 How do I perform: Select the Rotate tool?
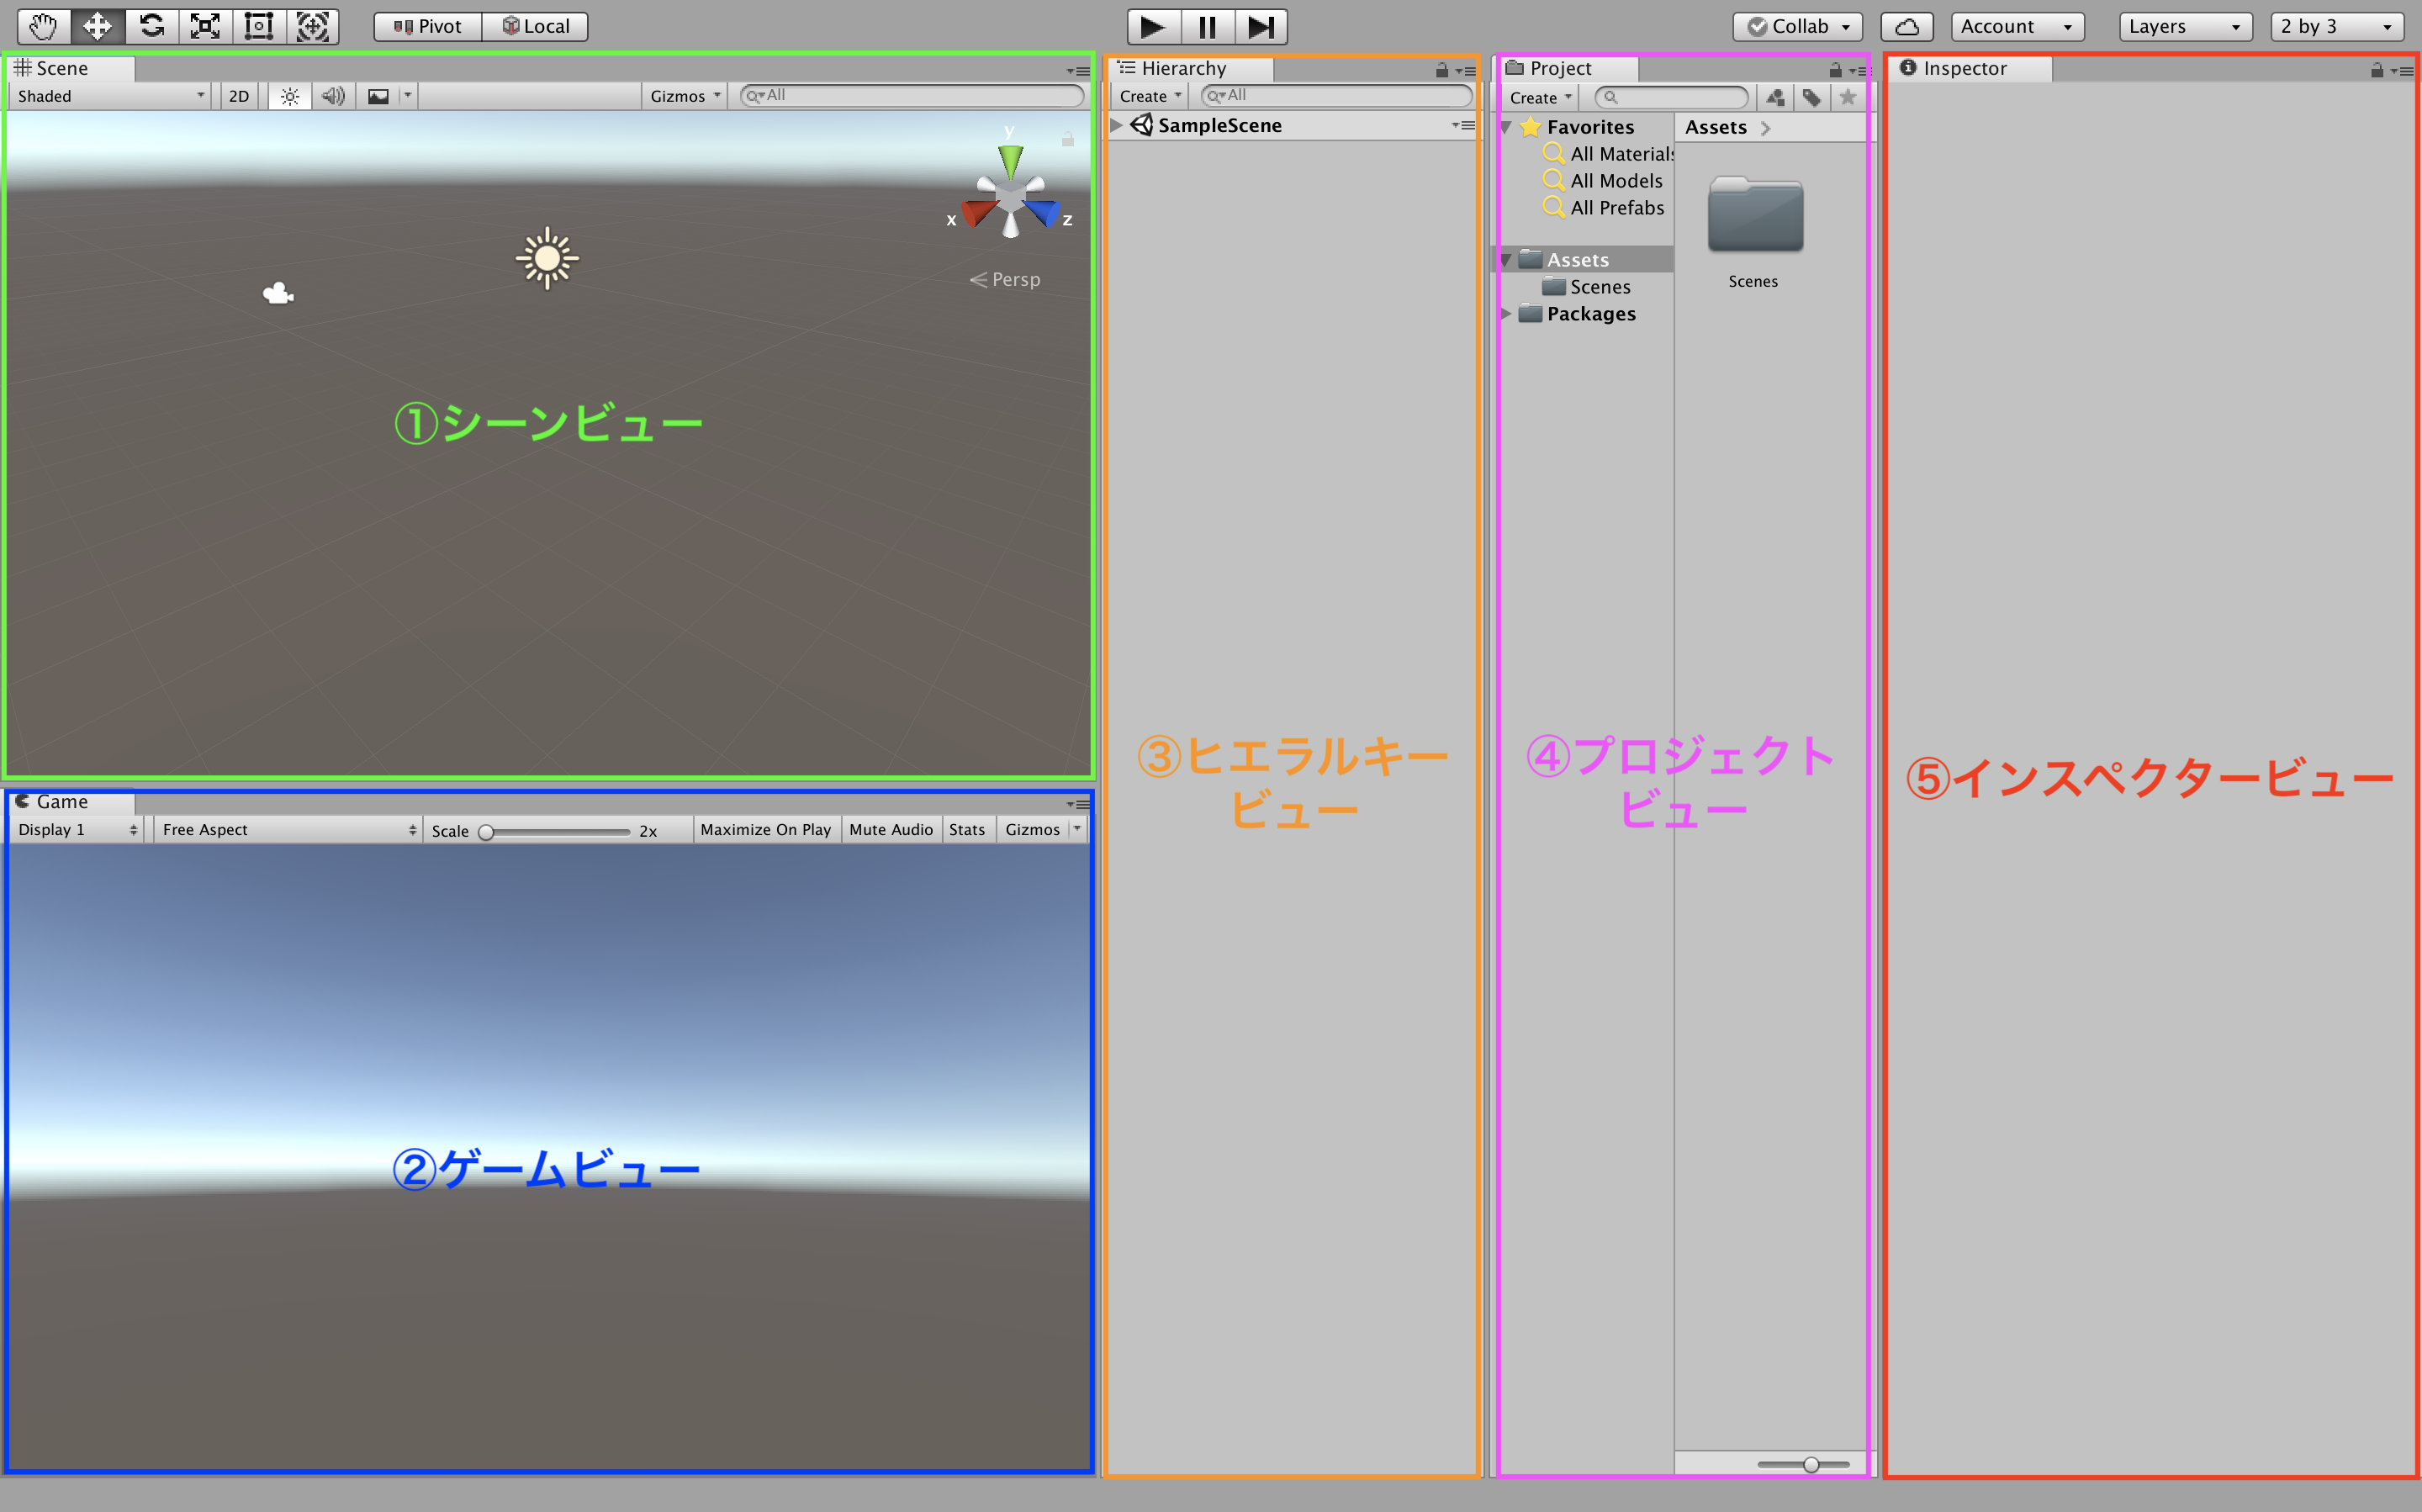tap(151, 26)
